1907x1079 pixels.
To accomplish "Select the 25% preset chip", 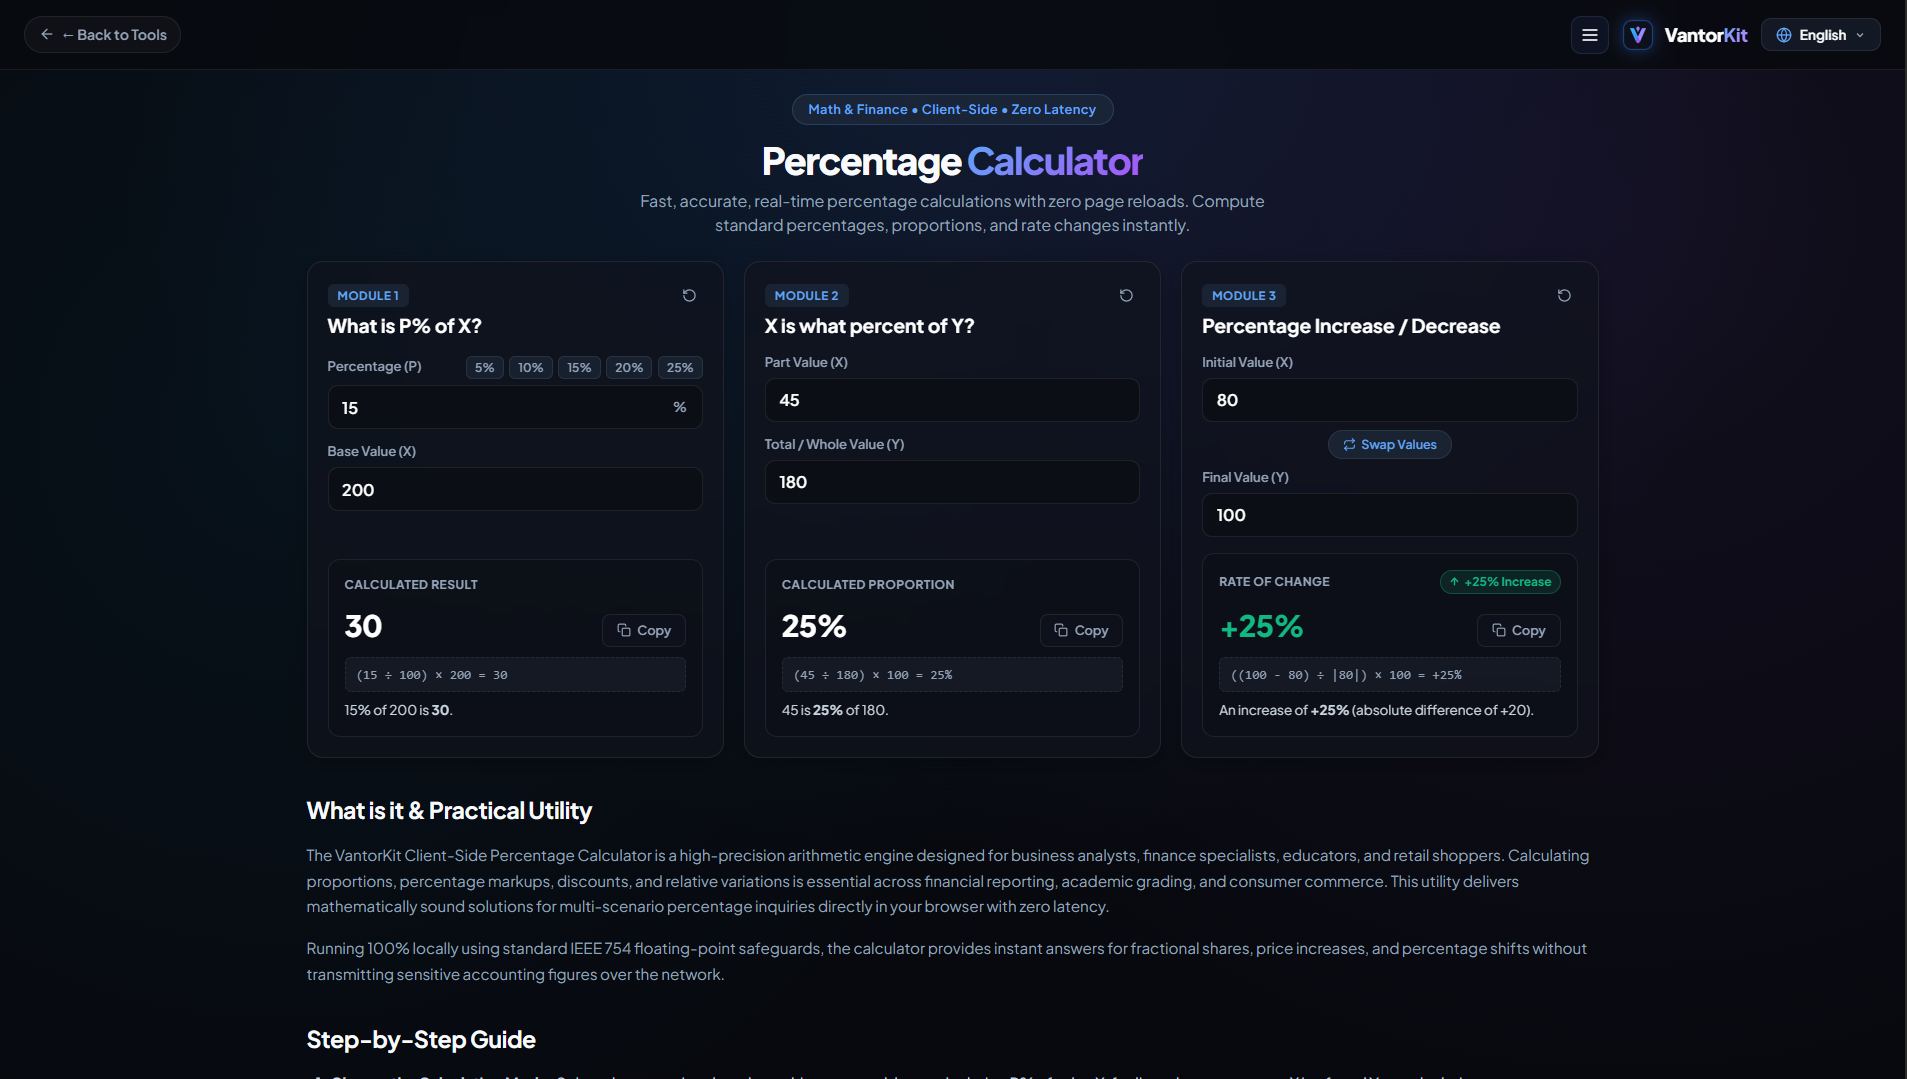I will 680,367.
